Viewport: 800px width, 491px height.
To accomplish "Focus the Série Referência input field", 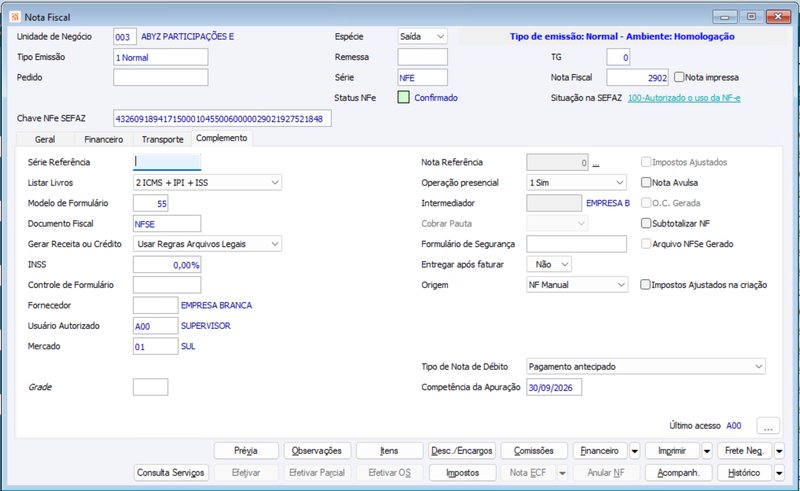I will pos(167,162).
